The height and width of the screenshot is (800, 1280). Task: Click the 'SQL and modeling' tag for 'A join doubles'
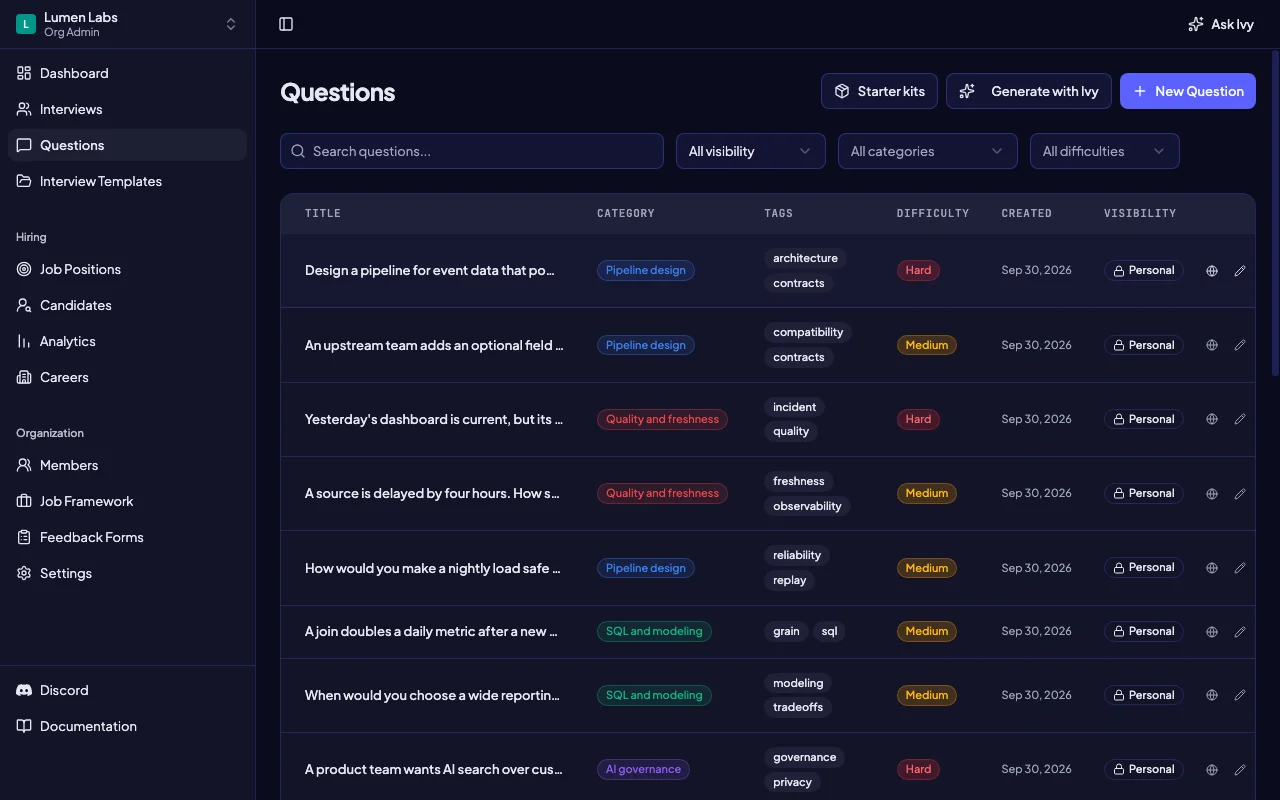tap(654, 631)
